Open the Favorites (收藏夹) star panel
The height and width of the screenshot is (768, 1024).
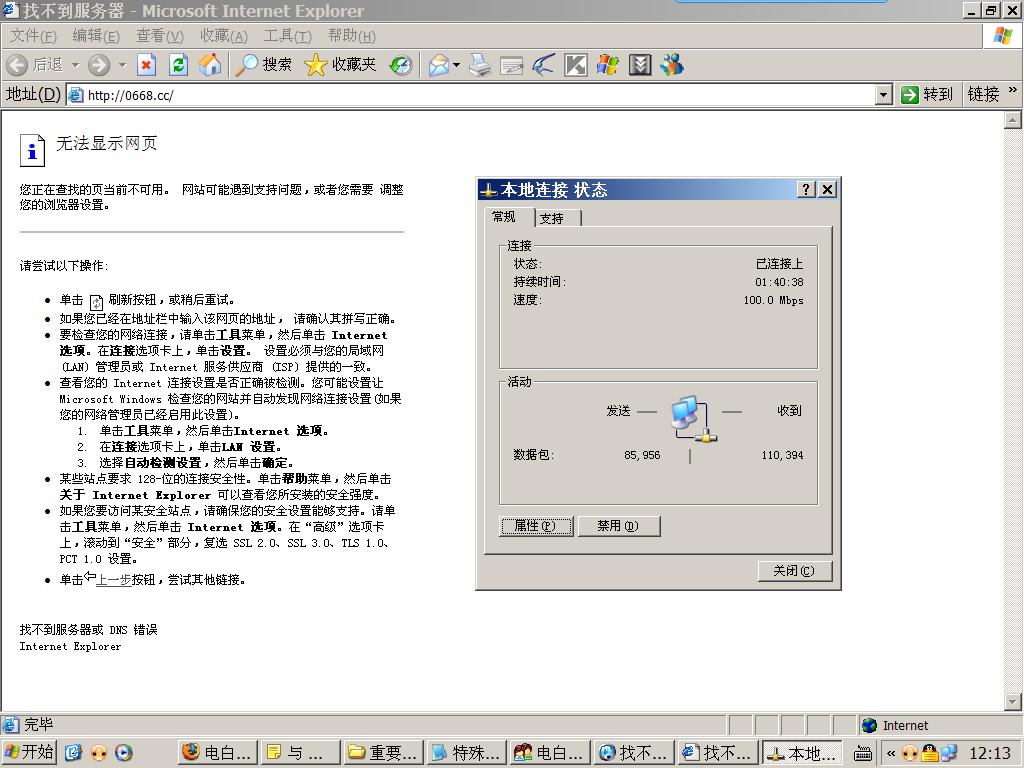click(x=340, y=65)
